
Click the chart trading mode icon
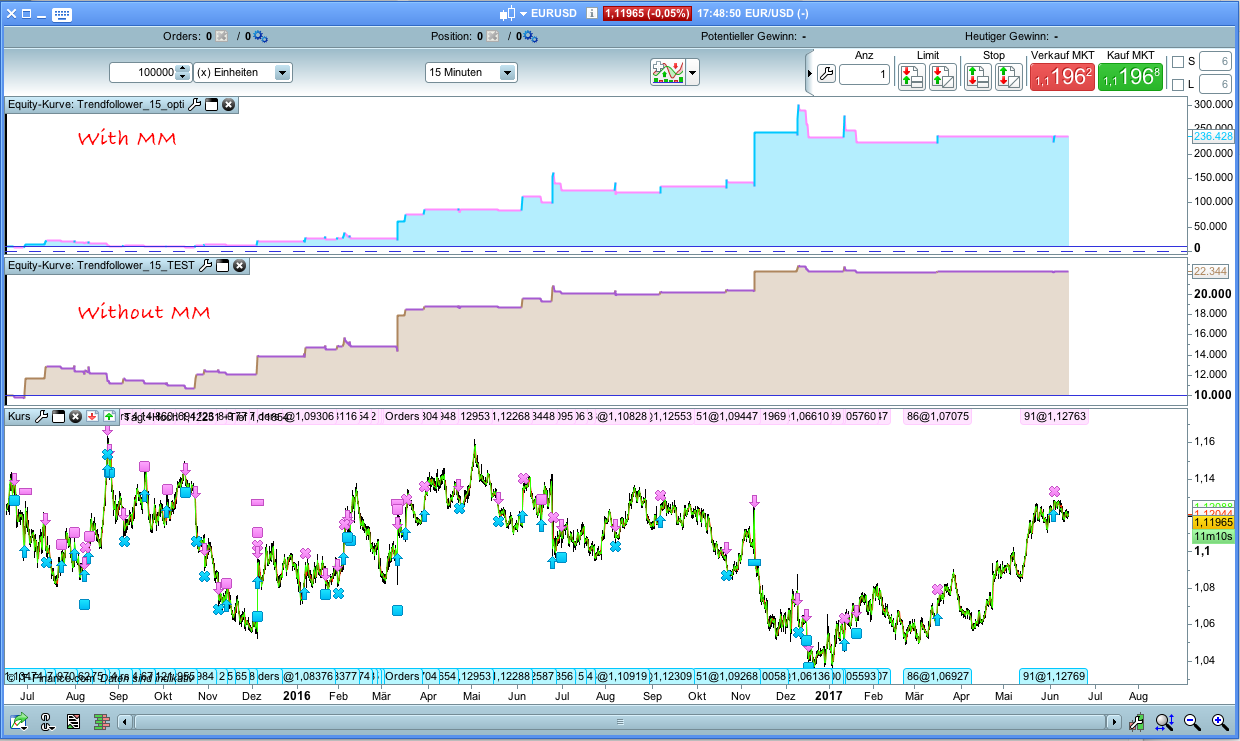(x=667, y=72)
